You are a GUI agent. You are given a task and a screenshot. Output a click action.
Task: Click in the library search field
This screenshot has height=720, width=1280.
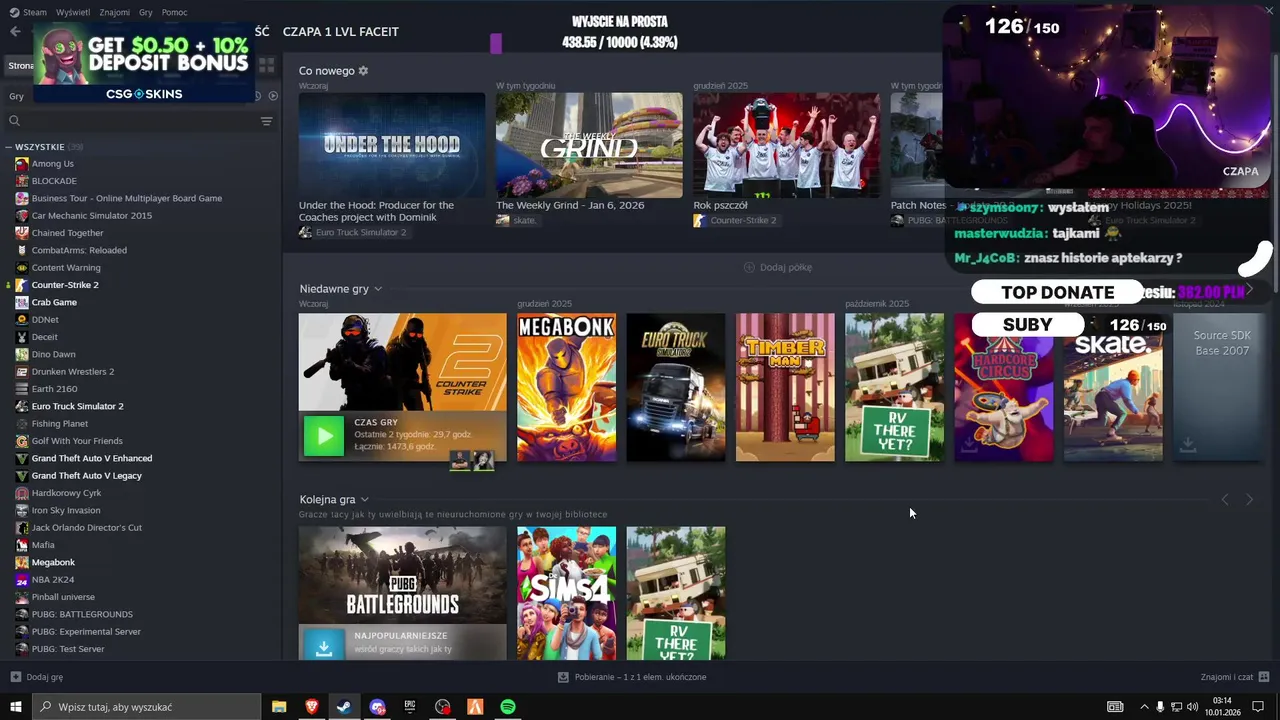(139, 121)
